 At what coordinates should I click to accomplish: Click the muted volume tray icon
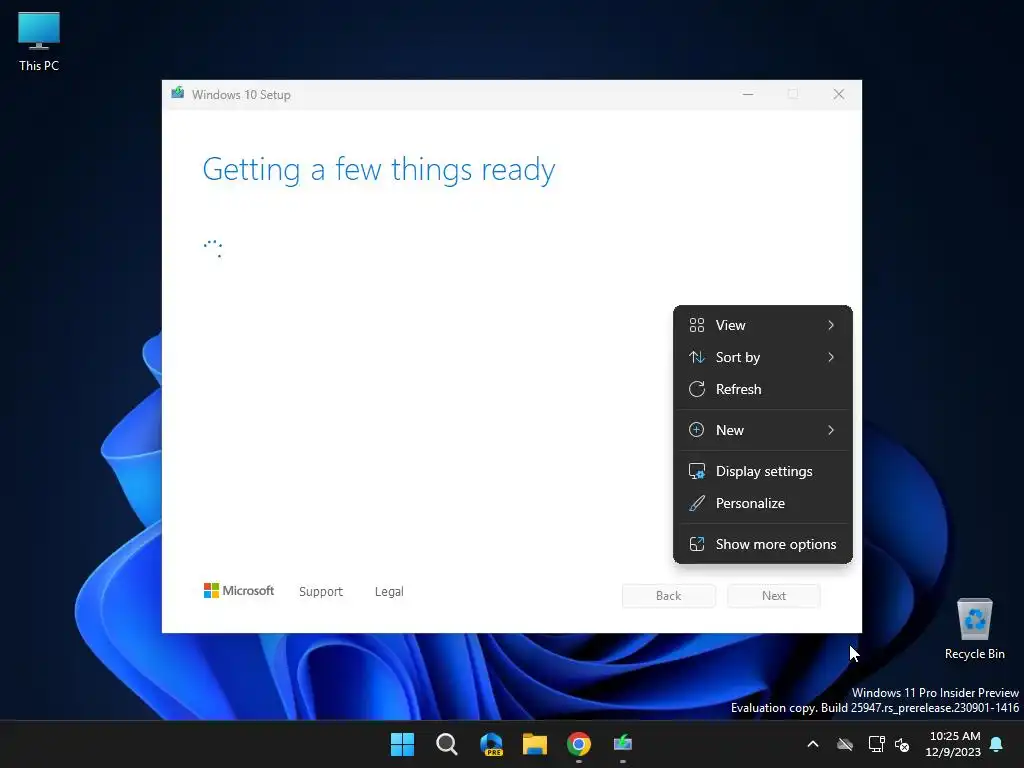click(903, 744)
